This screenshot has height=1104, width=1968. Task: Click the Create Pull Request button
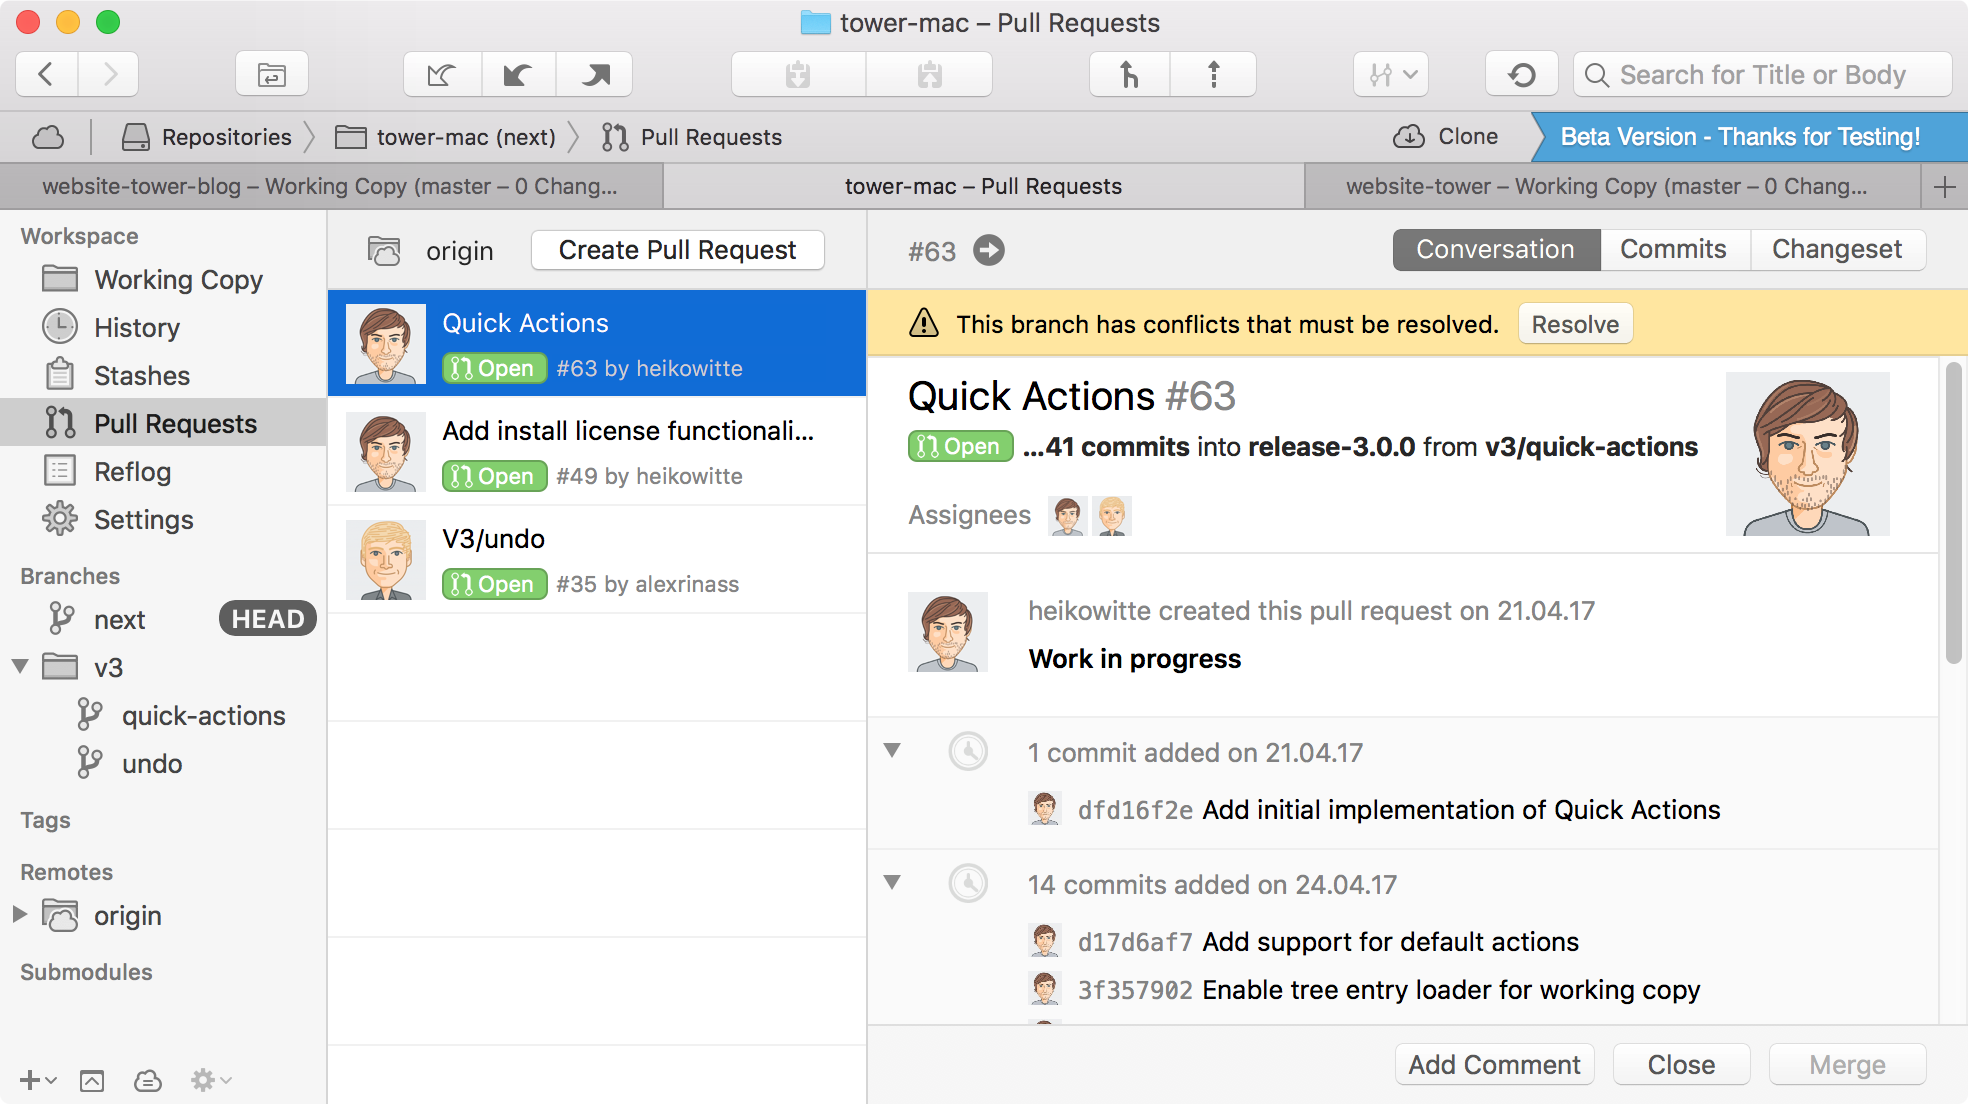[677, 250]
